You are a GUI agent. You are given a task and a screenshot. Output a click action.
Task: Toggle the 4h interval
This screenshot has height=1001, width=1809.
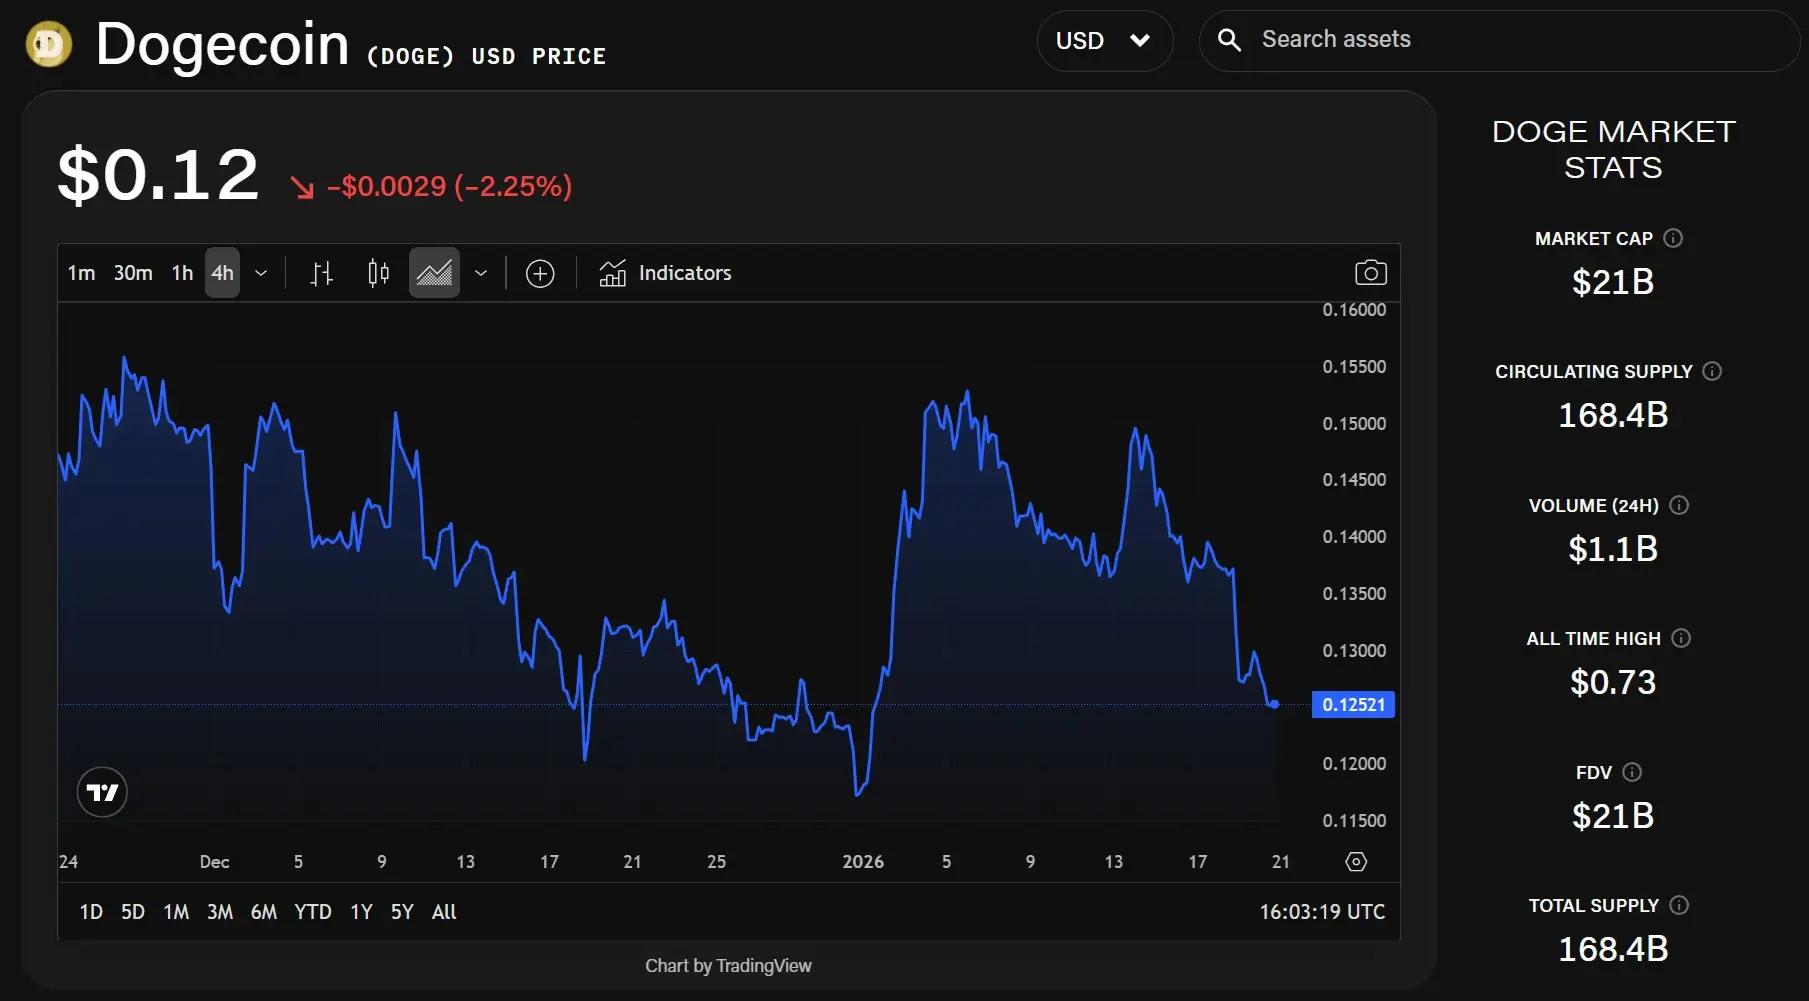coord(222,273)
